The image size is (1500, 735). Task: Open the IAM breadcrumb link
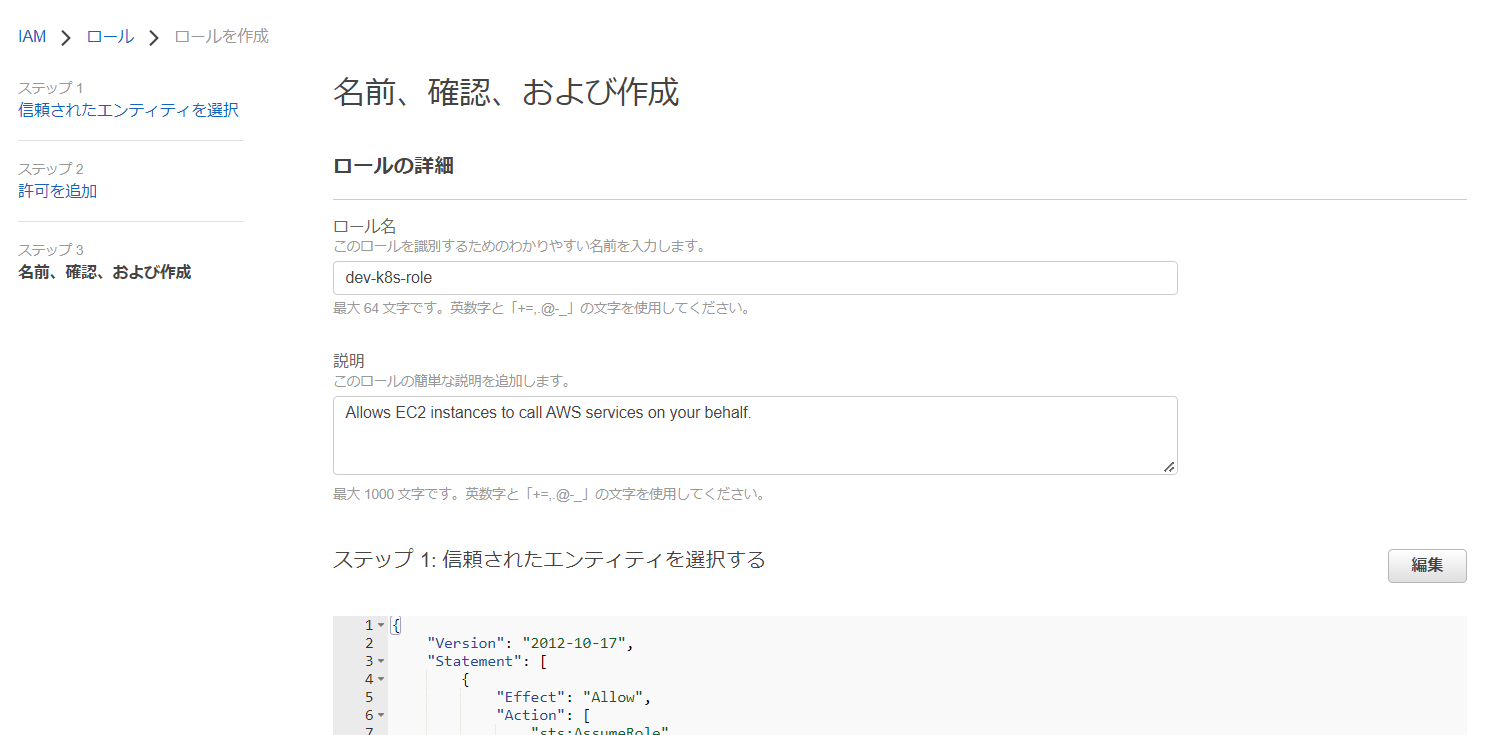(x=32, y=37)
